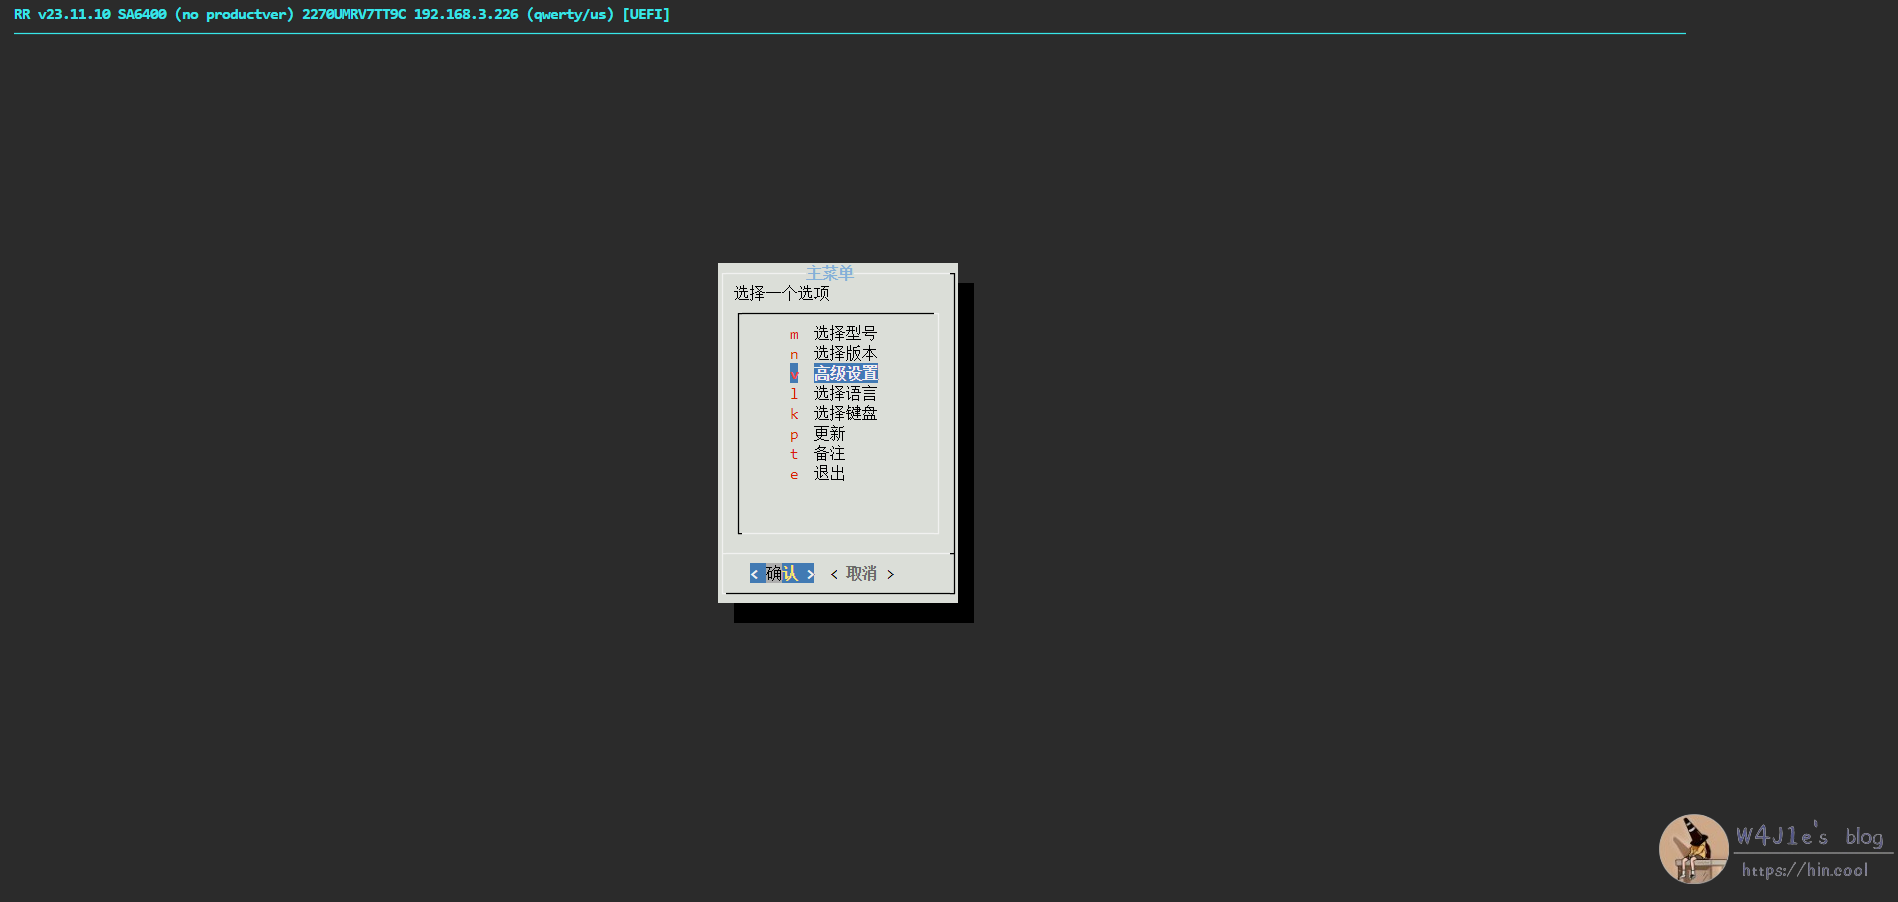Choose 退出 to exit the menu
Viewport: 1898px width, 902px height.
click(x=829, y=473)
